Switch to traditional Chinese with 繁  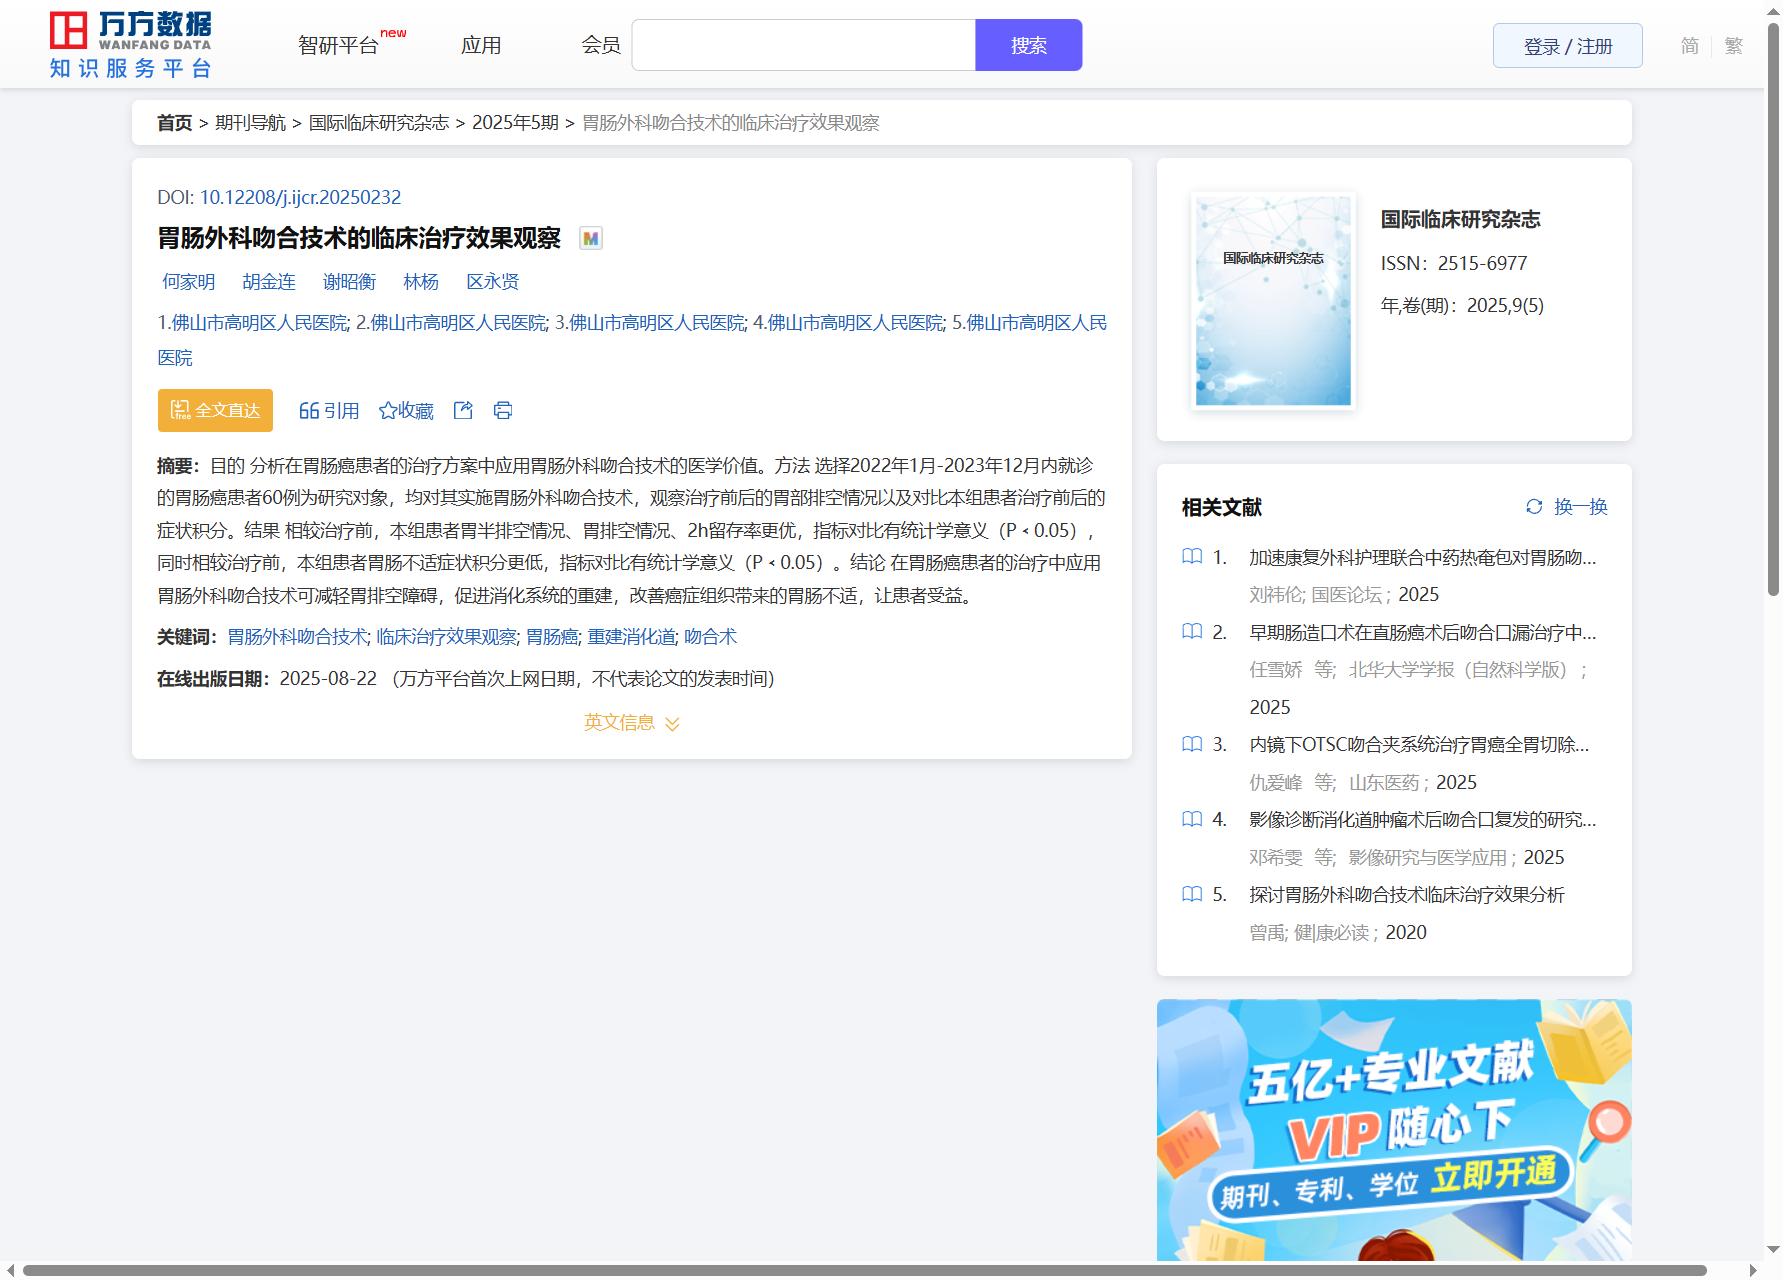pos(1734,46)
